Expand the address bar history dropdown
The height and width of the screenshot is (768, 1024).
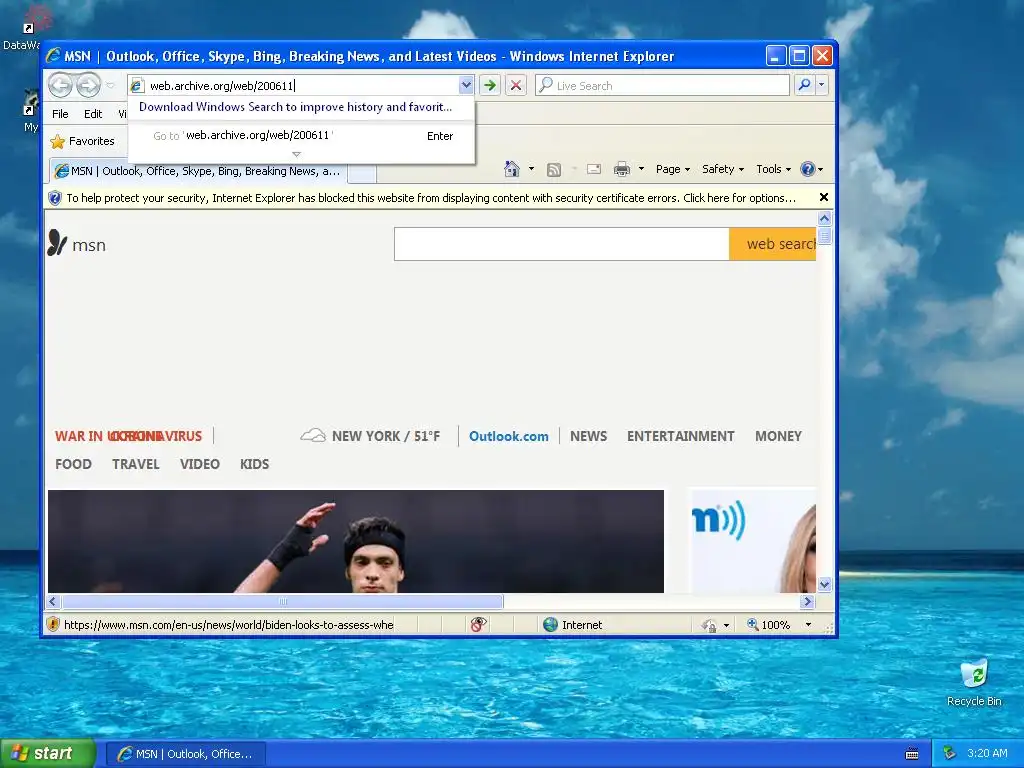[466, 85]
